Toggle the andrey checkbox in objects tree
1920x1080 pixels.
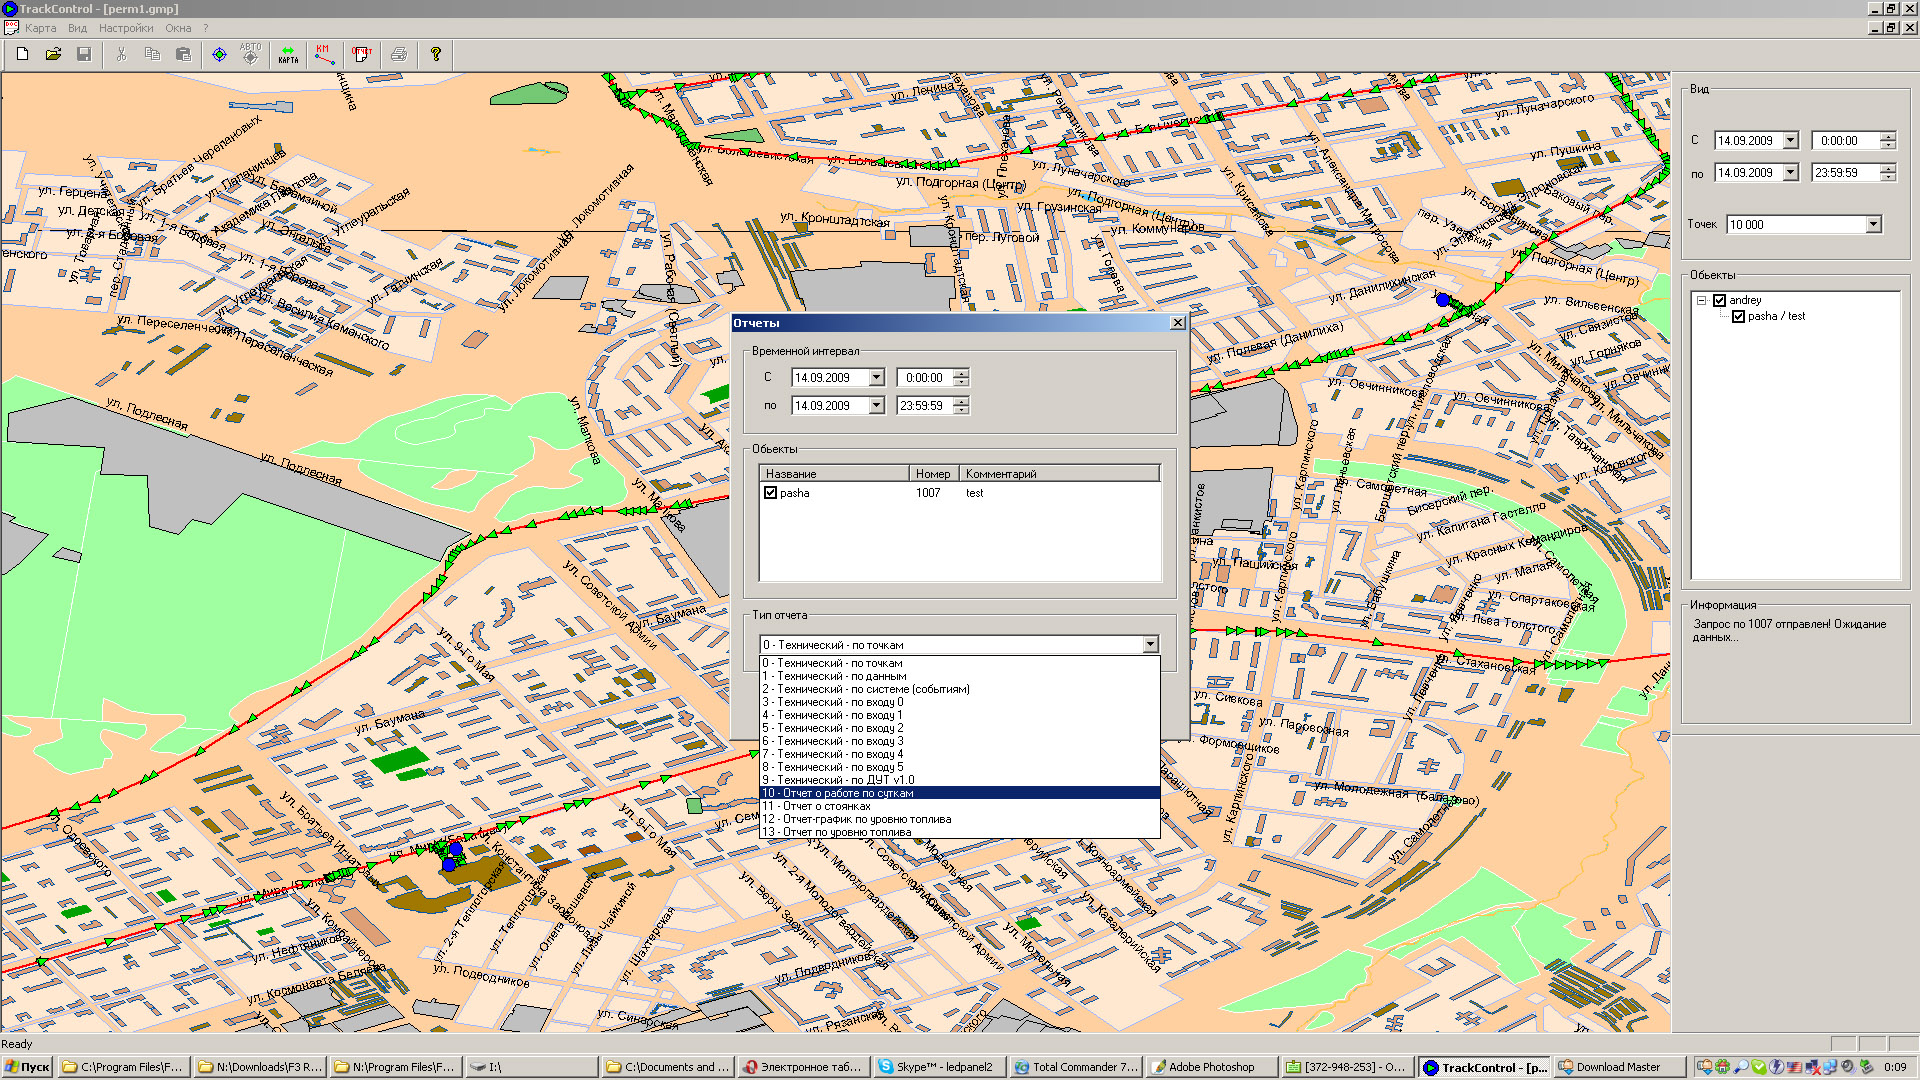[x=1720, y=300]
